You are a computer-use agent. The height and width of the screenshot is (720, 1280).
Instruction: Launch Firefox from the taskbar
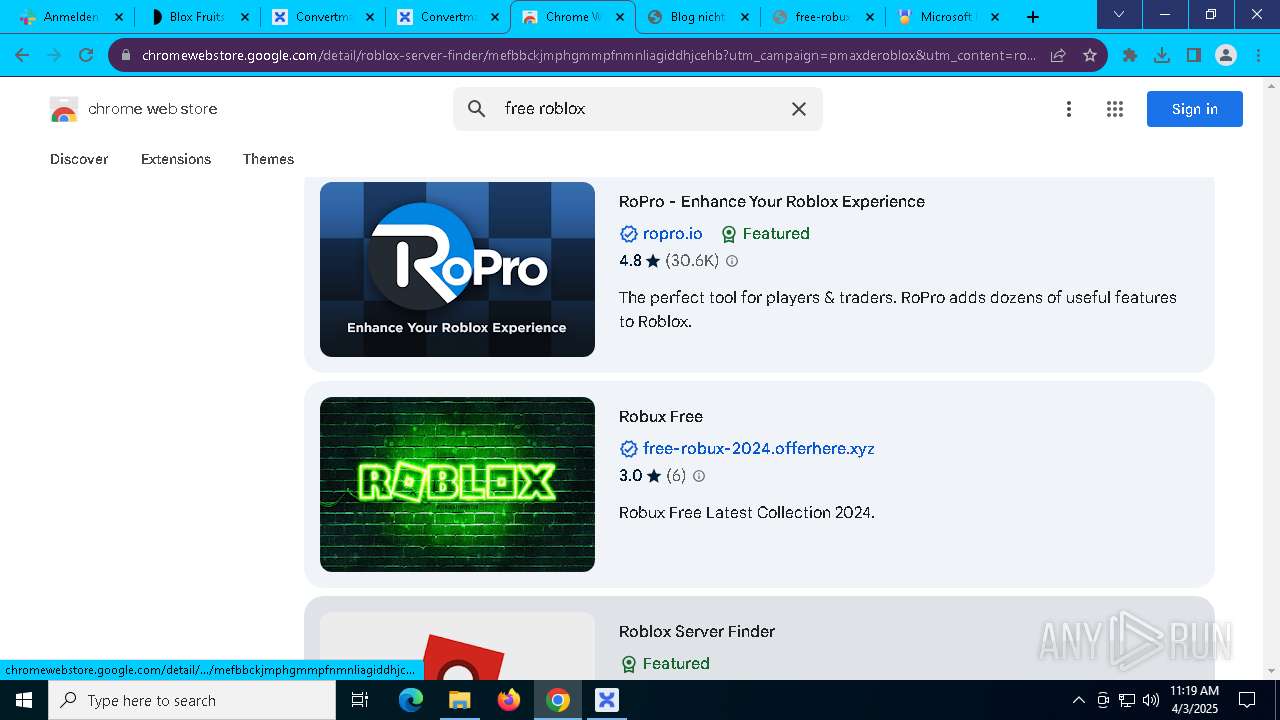tap(509, 700)
